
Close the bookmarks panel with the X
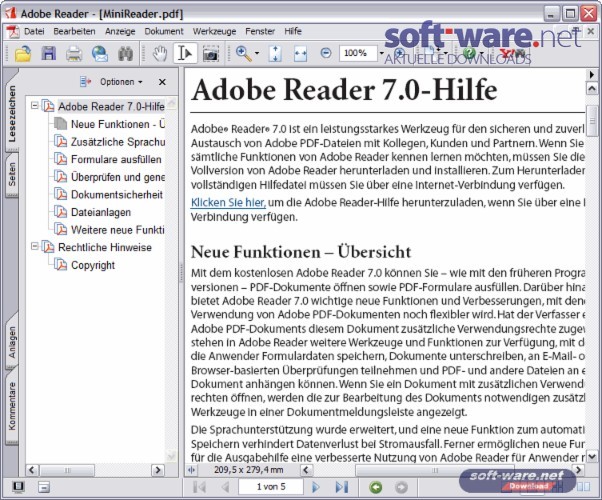coord(162,82)
